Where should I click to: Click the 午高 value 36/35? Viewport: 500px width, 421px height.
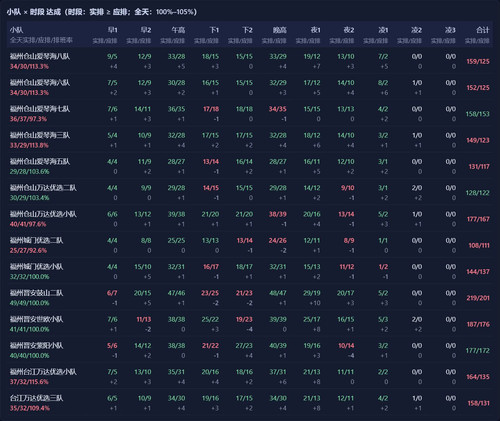pyautogui.click(x=176, y=109)
